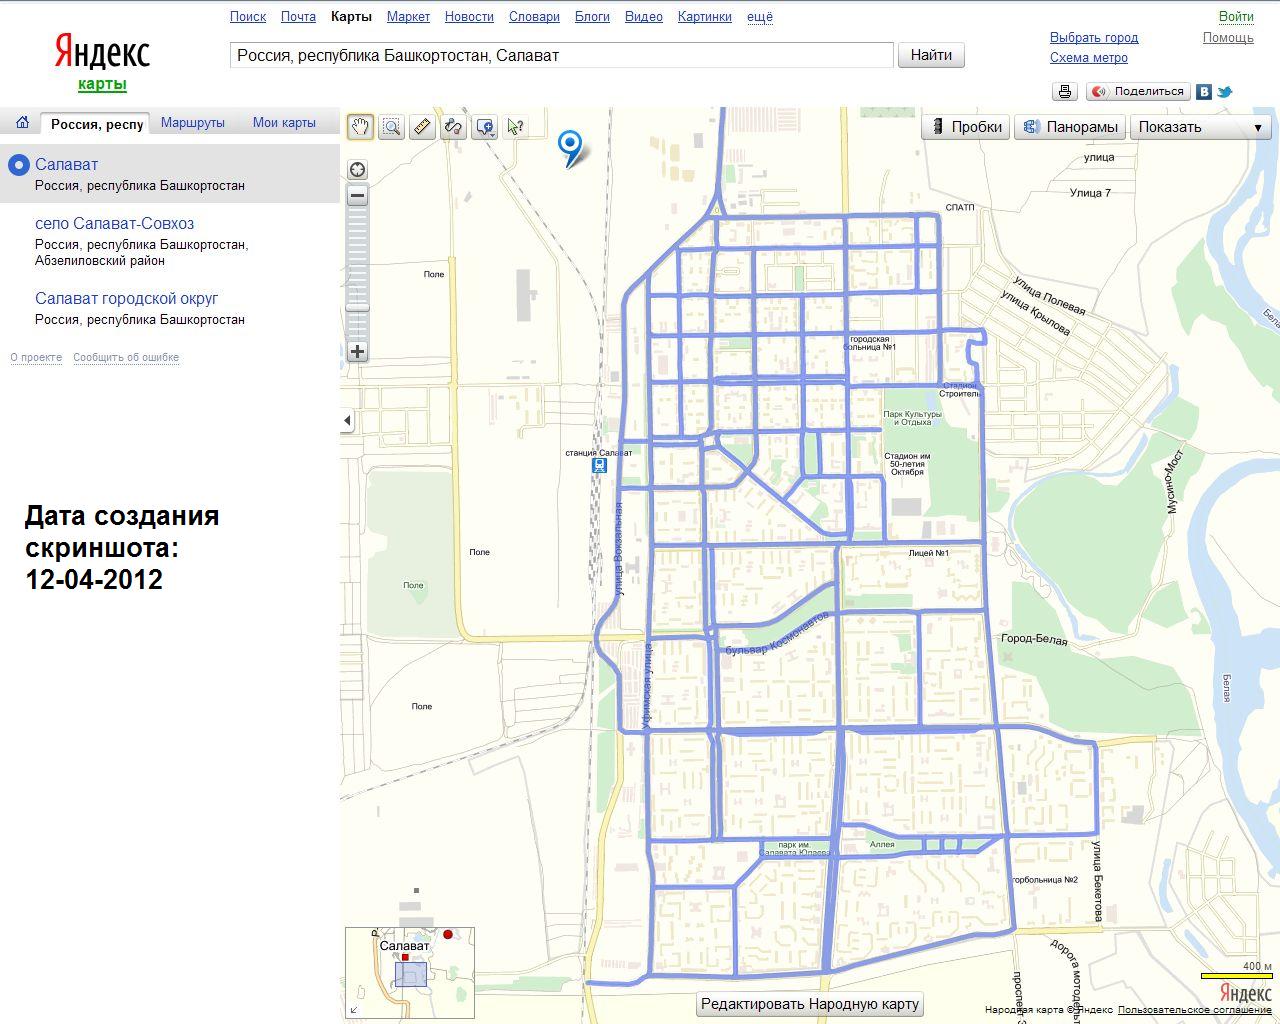
Task: Collapse the left sidebar panel arrow
Action: [x=347, y=420]
